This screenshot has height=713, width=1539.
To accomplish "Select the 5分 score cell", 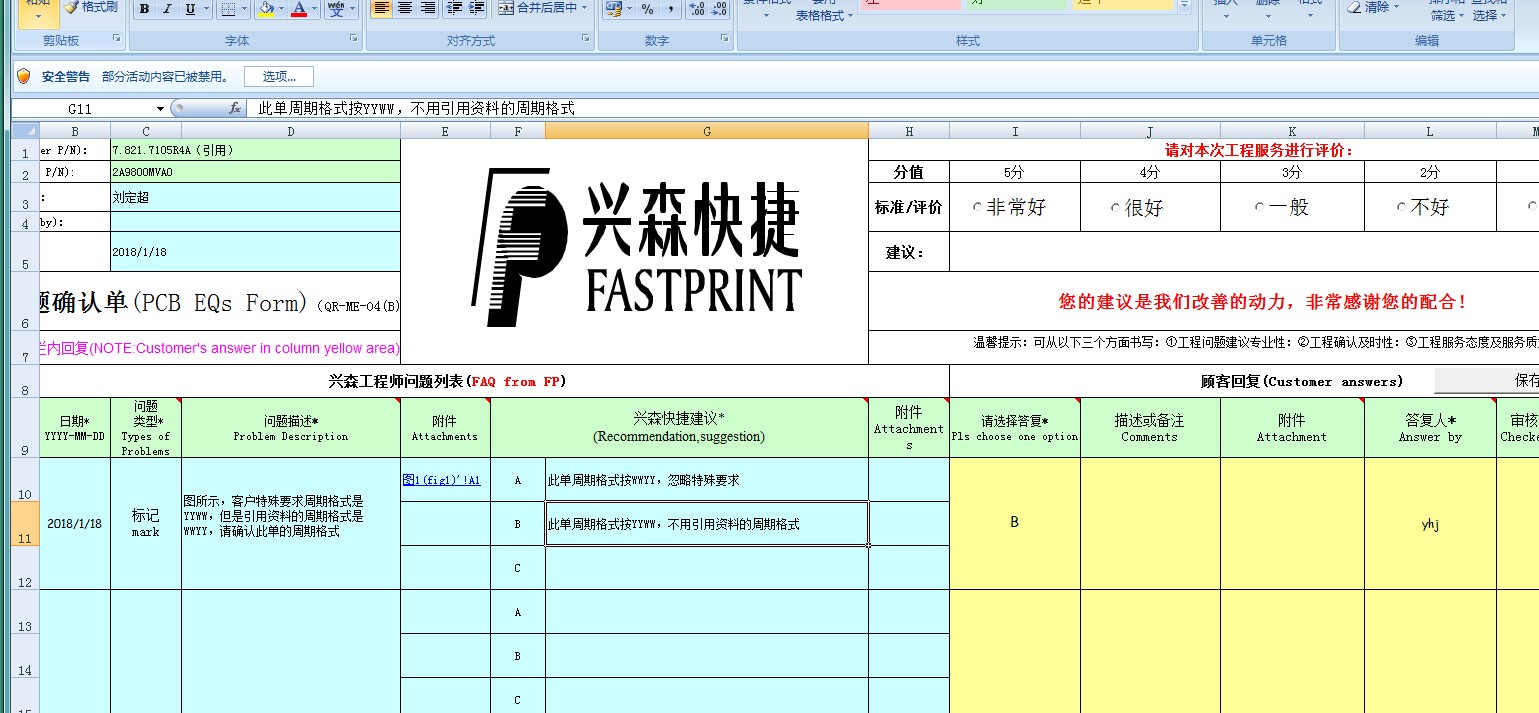I will 1015,172.
